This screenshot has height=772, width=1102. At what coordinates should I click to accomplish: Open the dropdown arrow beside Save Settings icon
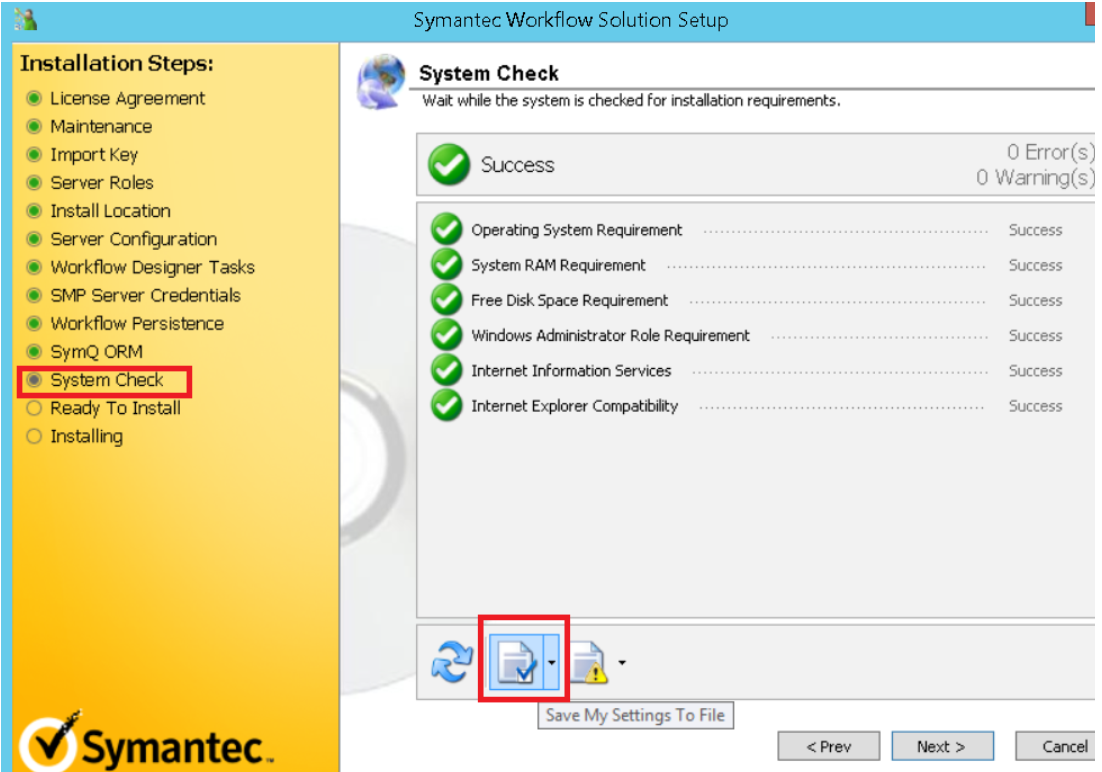click(x=552, y=662)
